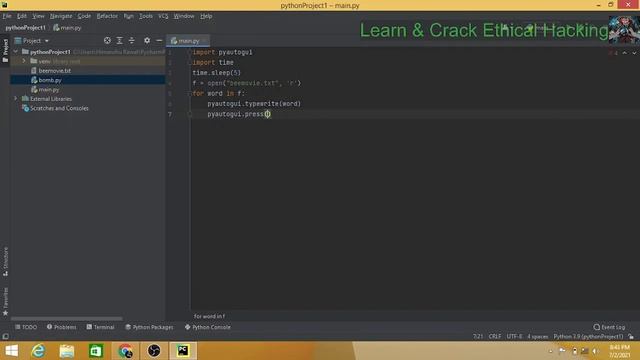Open Windows Start button
This screenshot has height=360, width=640.
11,351
